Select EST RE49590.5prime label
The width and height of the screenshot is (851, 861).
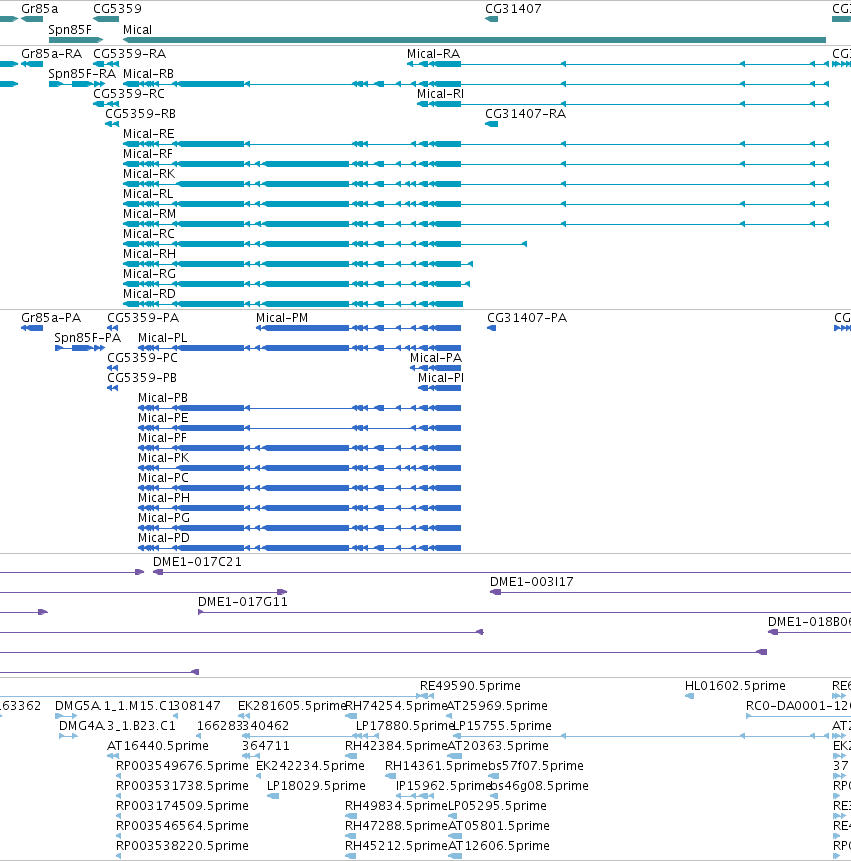point(470,686)
